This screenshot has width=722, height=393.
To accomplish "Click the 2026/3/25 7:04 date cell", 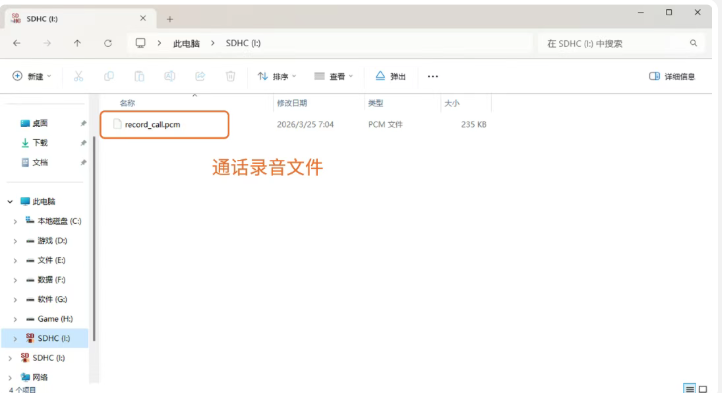I will point(305,124).
